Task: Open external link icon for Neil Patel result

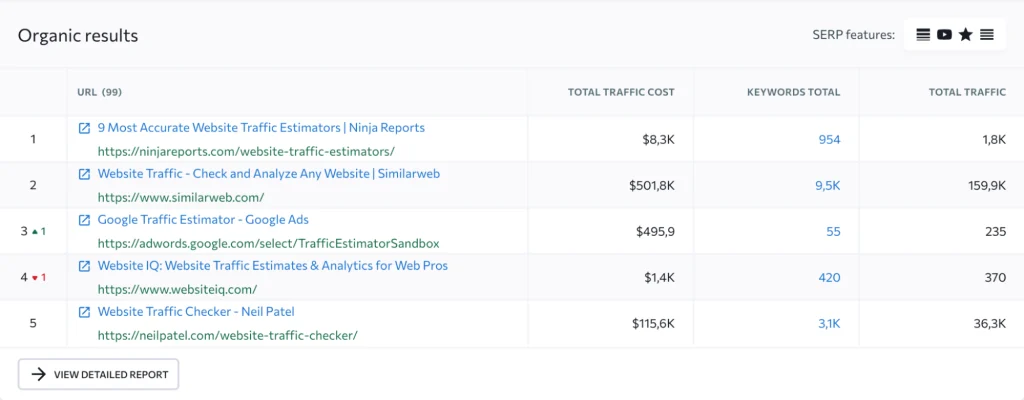Action: [84, 312]
